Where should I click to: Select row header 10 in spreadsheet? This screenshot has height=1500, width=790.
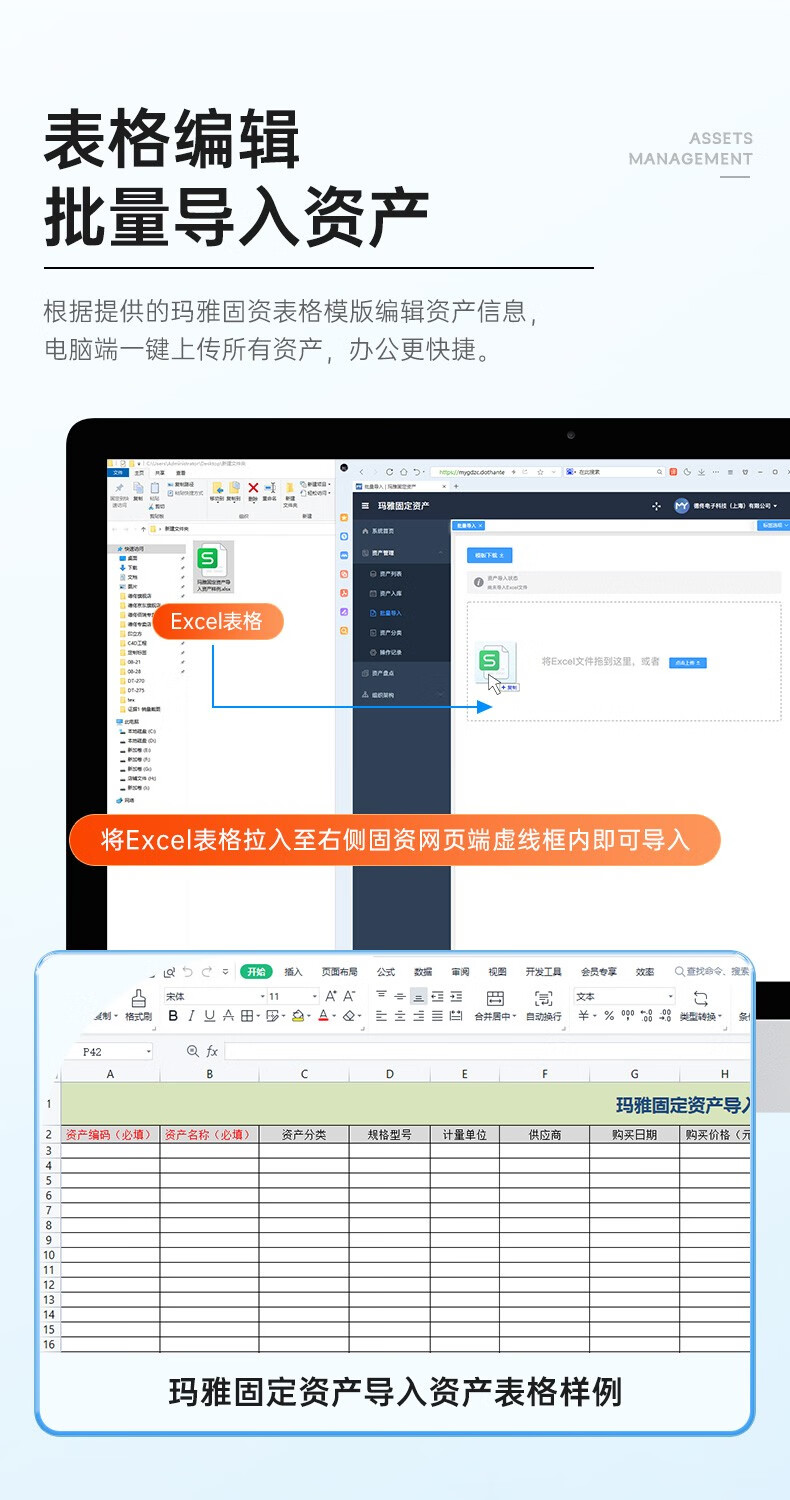pos(48,1255)
